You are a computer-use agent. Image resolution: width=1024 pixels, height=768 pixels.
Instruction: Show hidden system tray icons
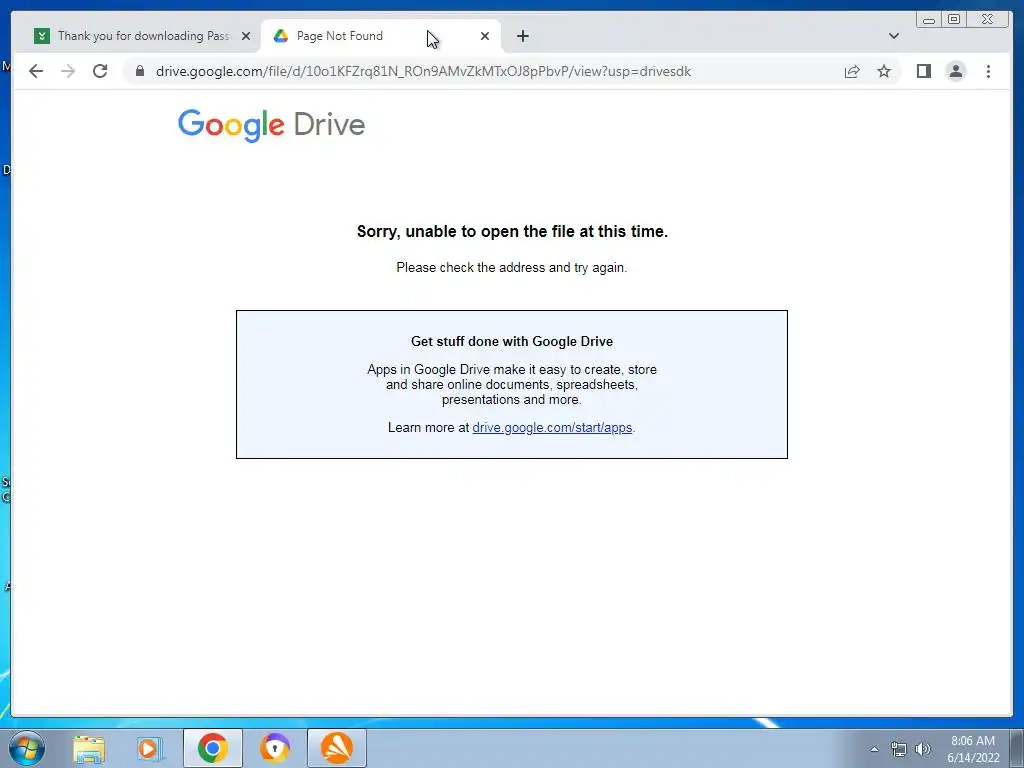[x=874, y=749]
